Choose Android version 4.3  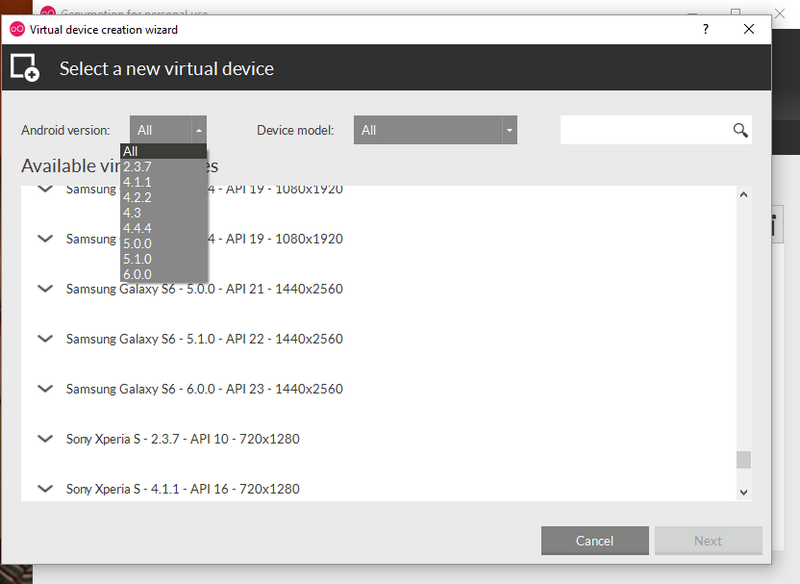click(163, 213)
